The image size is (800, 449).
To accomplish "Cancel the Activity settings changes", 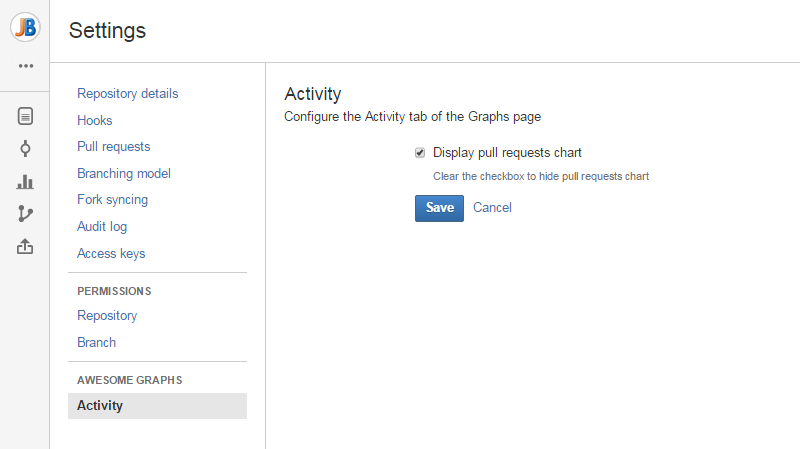I will point(492,208).
